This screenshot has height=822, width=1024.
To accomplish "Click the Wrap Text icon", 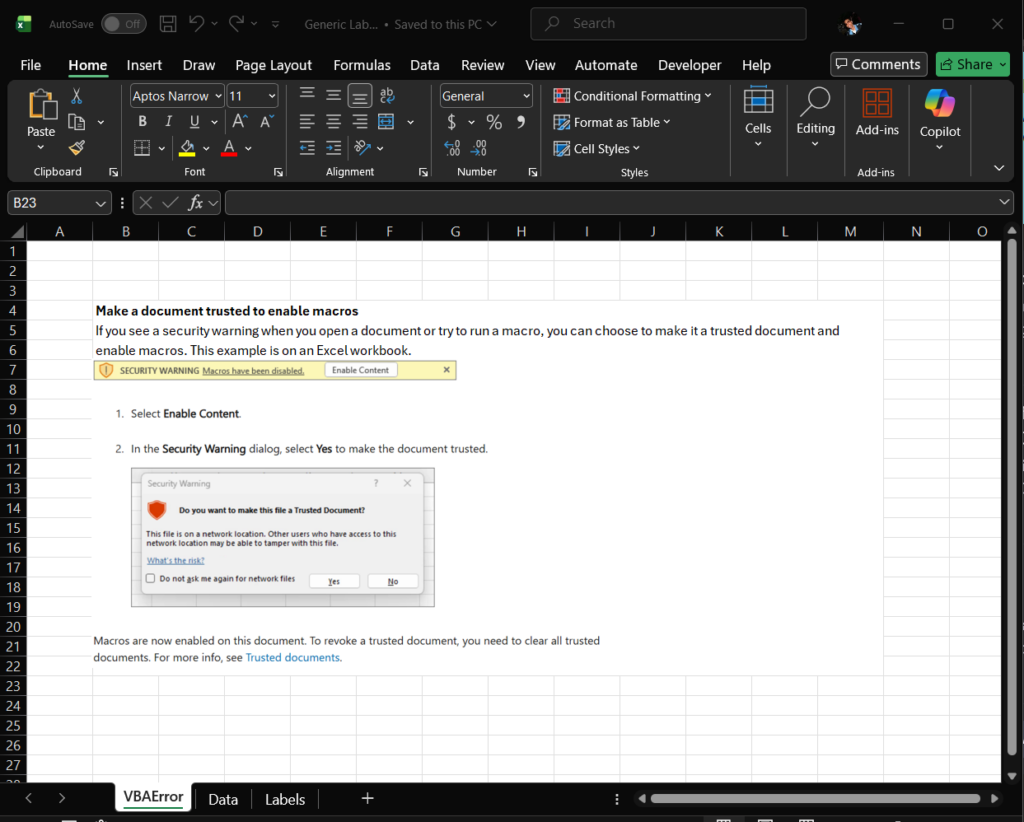I will 387,96.
